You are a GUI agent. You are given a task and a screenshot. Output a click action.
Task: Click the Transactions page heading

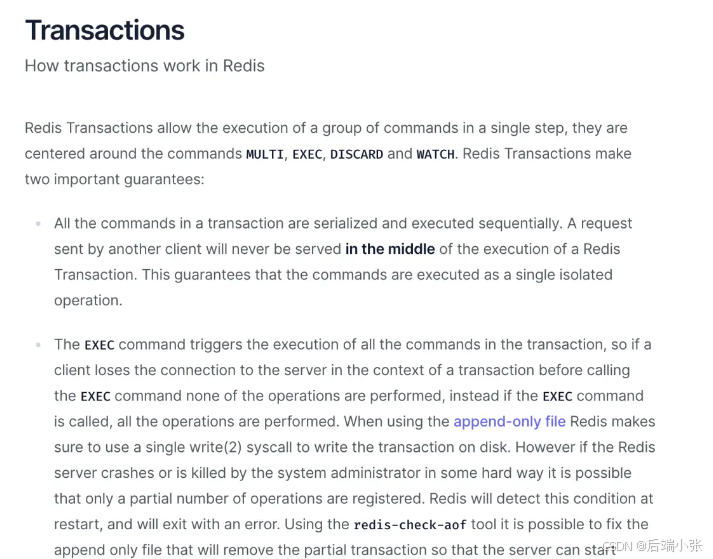pyautogui.click(x=105, y=30)
